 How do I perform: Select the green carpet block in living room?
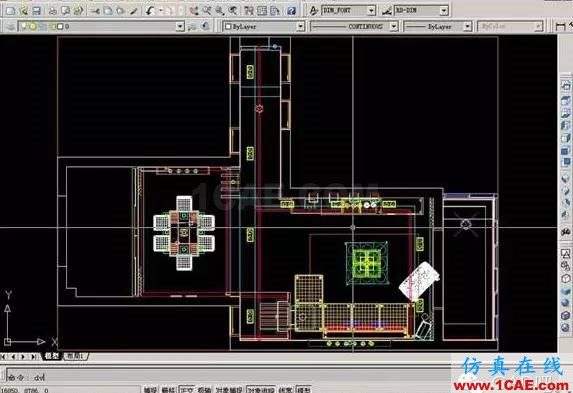pyautogui.click(x=367, y=262)
